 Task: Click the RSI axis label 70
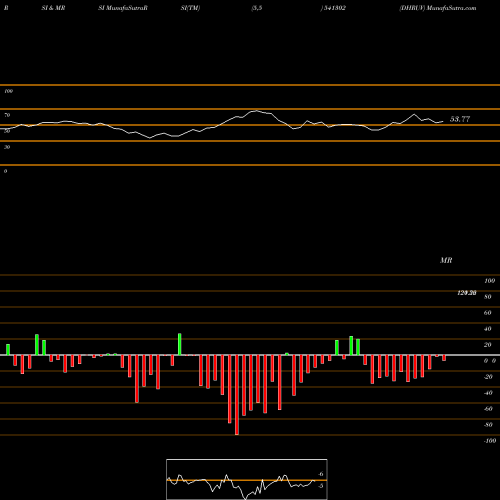point(7,115)
